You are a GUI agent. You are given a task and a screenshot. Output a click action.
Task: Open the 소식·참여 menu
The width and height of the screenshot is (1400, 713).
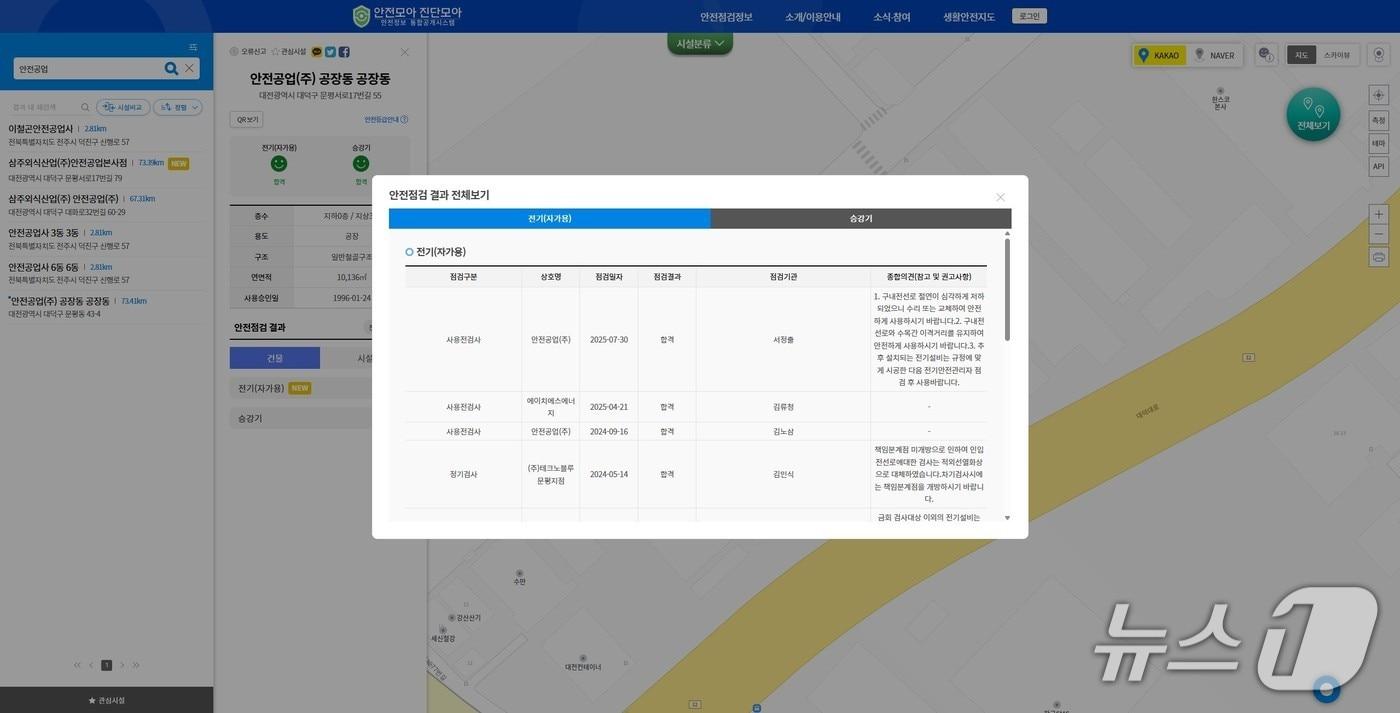(x=892, y=17)
